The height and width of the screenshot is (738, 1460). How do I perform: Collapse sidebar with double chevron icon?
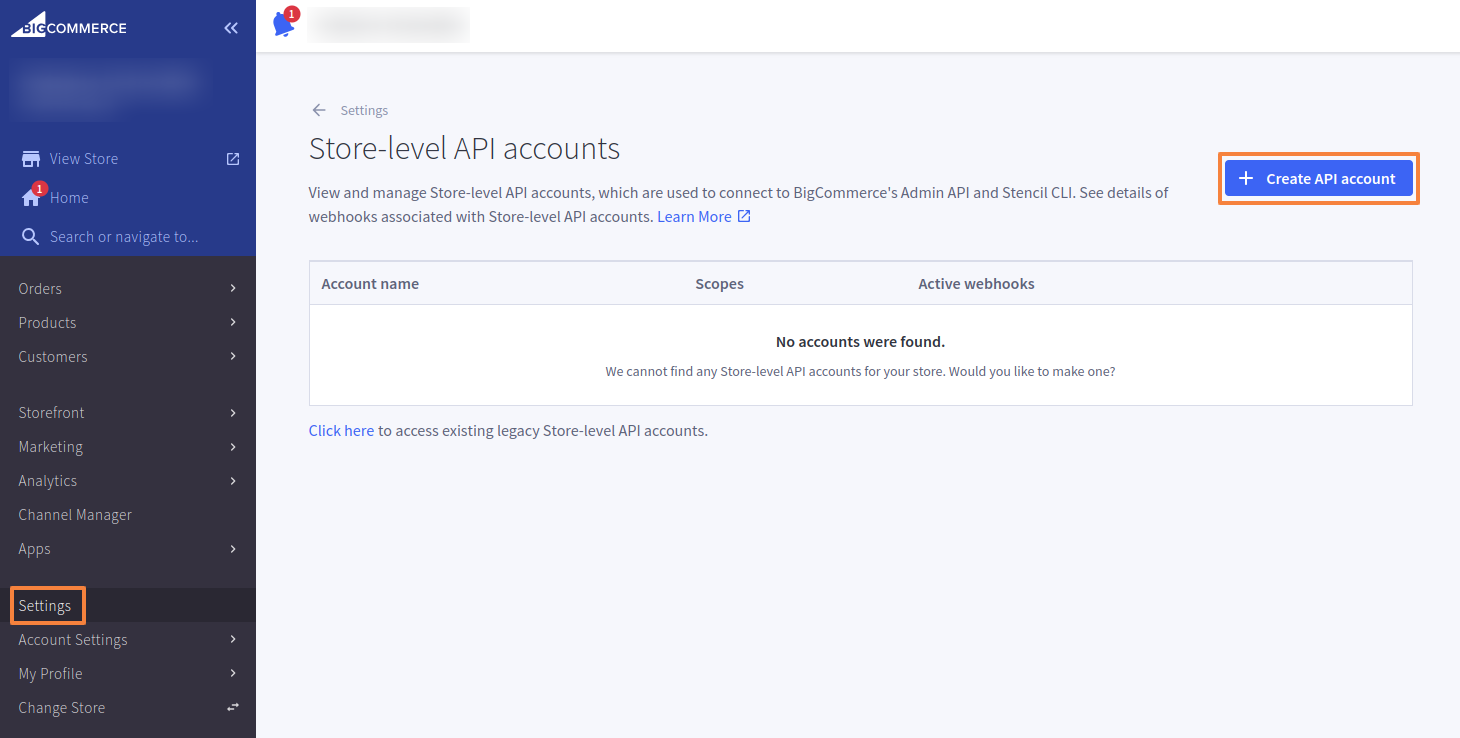coord(231,28)
